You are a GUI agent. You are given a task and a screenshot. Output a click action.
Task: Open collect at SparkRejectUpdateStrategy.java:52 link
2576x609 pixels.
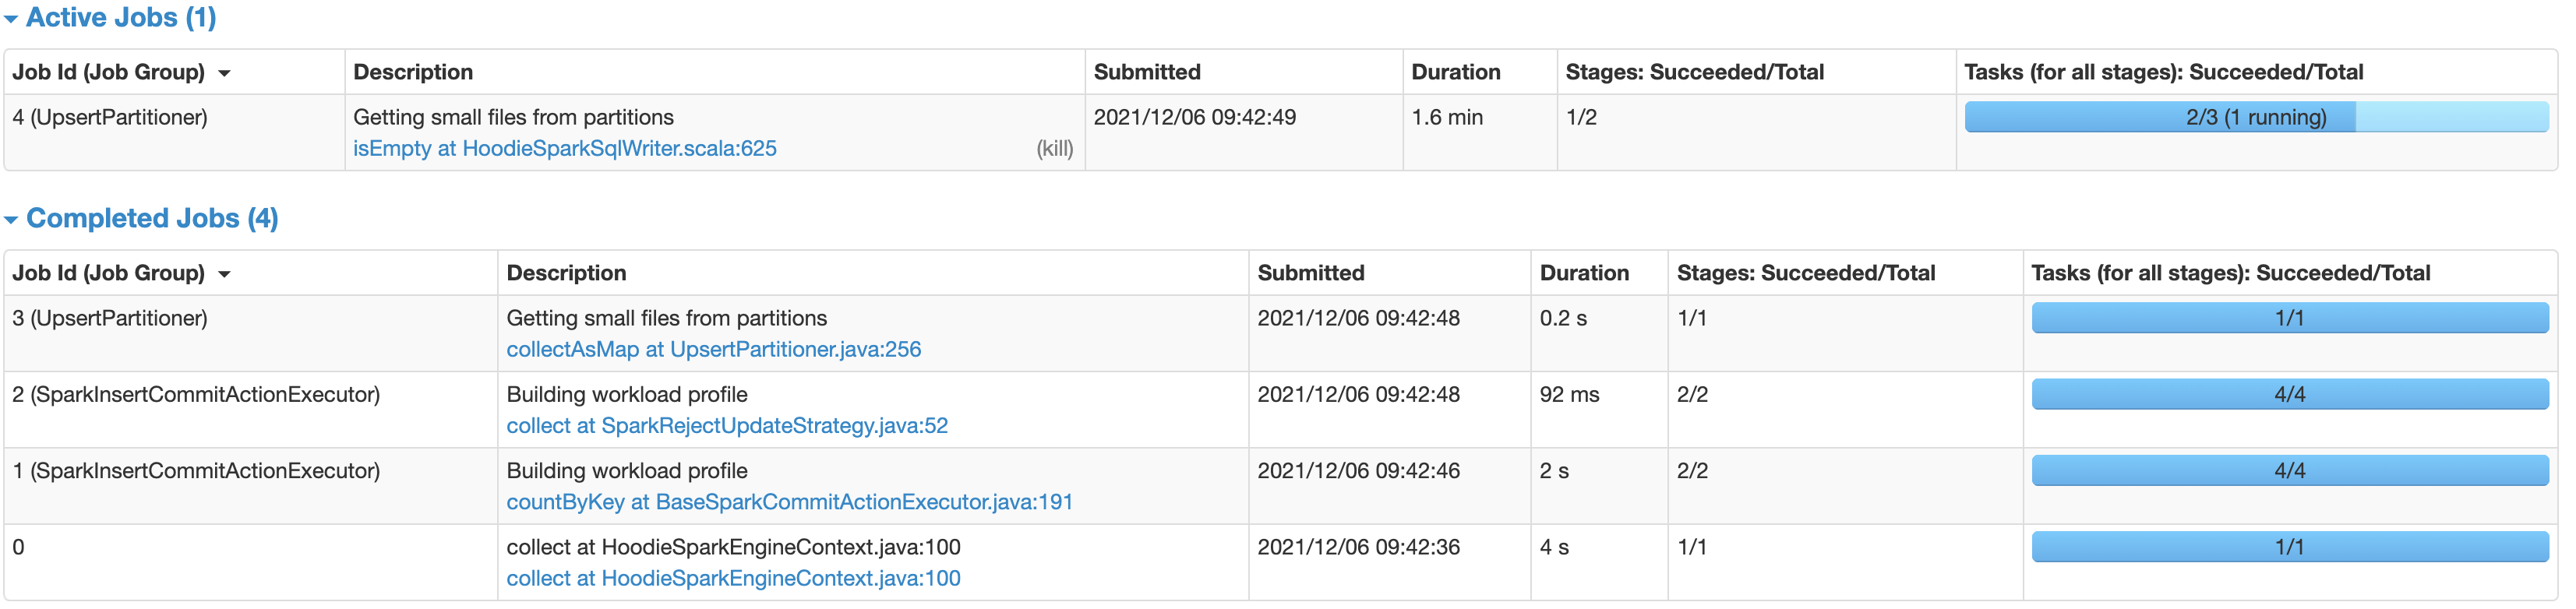pyautogui.click(x=727, y=425)
